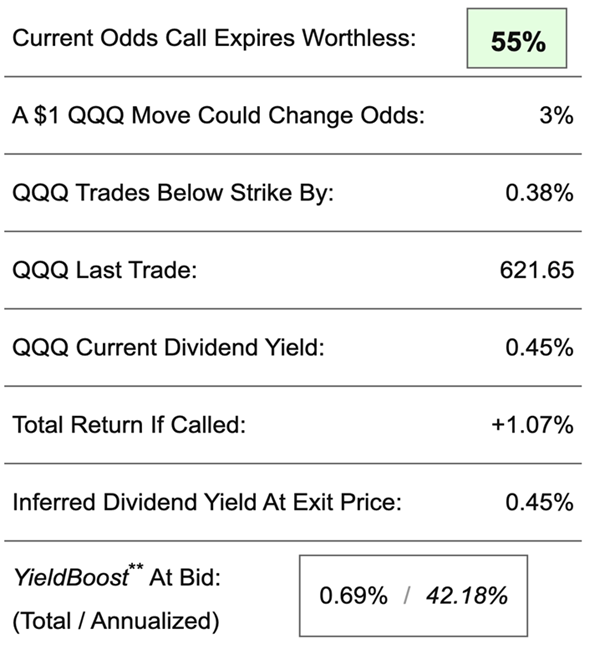The height and width of the screenshot is (649, 600).
Task: Click the 0.69% total YieldBoost value
Action: (x=353, y=597)
